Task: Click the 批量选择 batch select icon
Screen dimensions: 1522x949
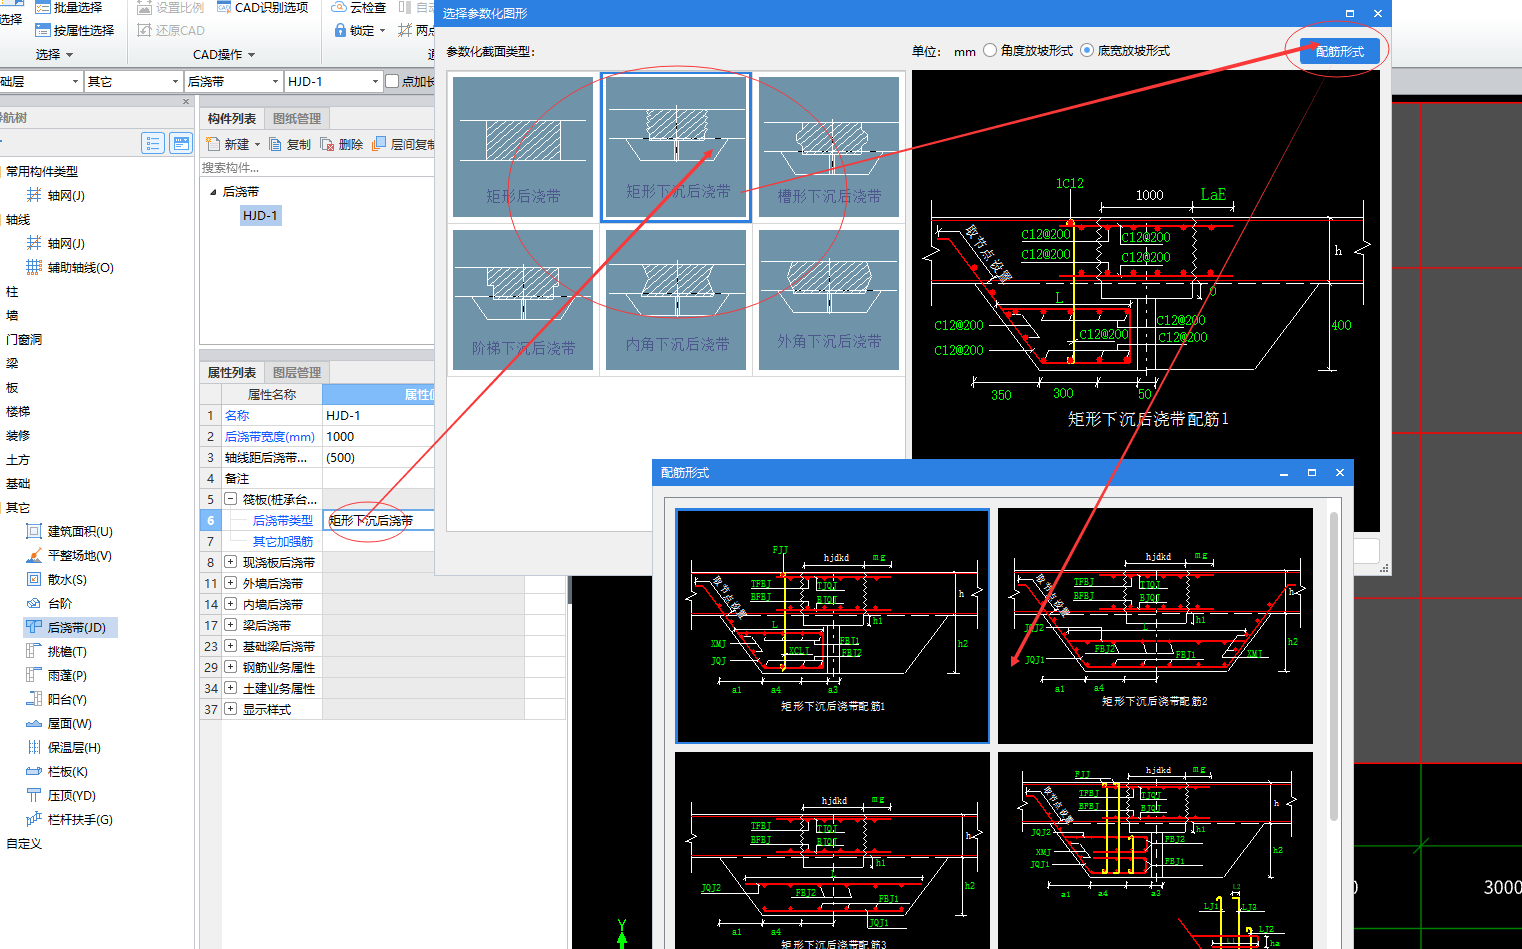Action: tap(43, 7)
